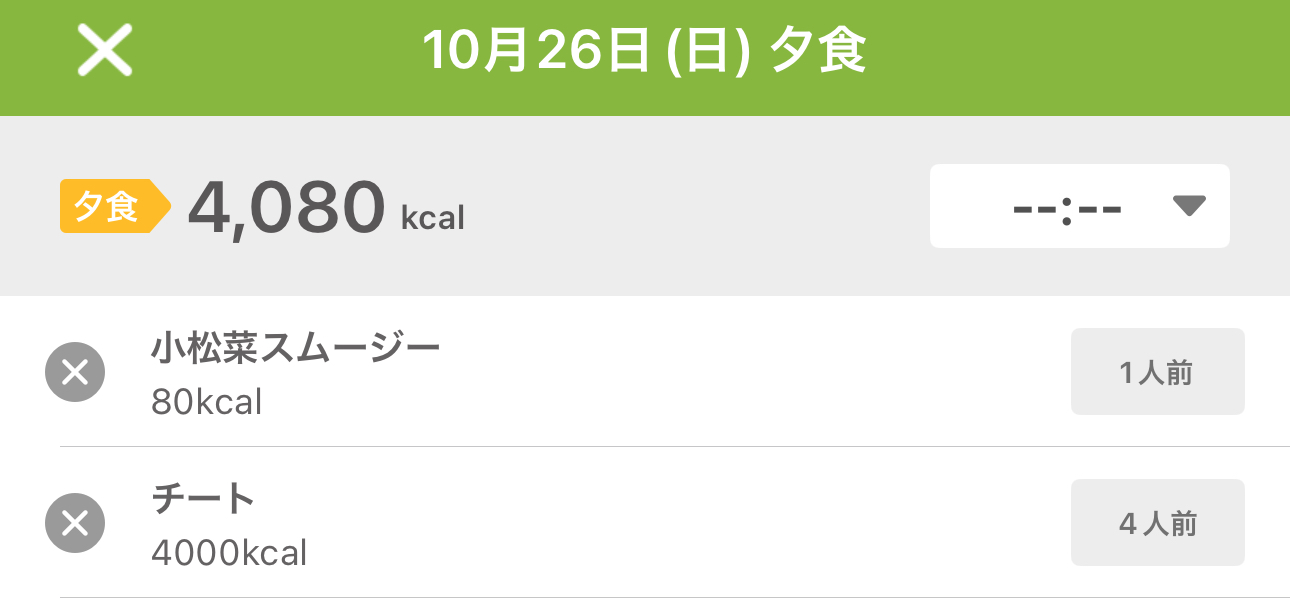Click the 10月26日 date in the header

pos(537,51)
